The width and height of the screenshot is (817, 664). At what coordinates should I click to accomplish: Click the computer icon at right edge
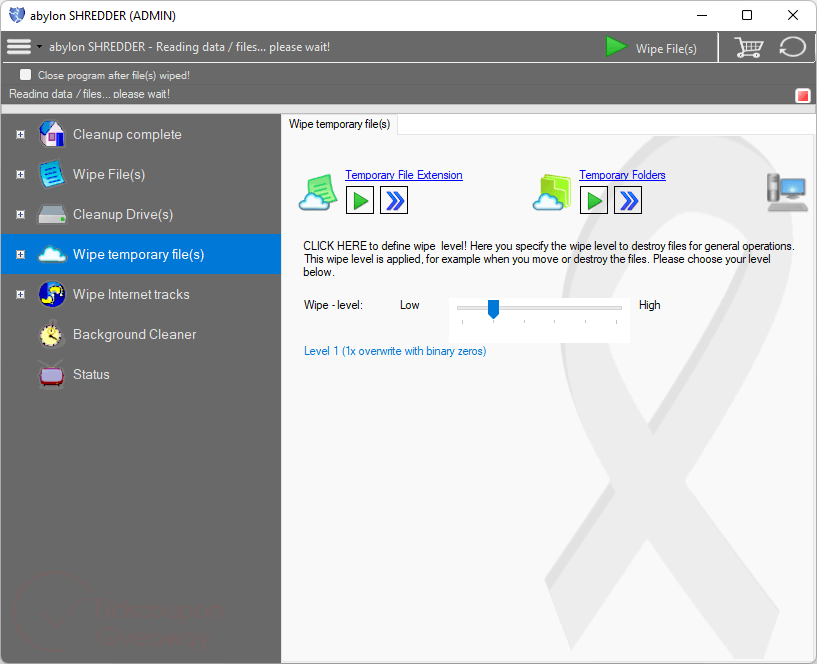pyautogui.click(x=787, y=192)
